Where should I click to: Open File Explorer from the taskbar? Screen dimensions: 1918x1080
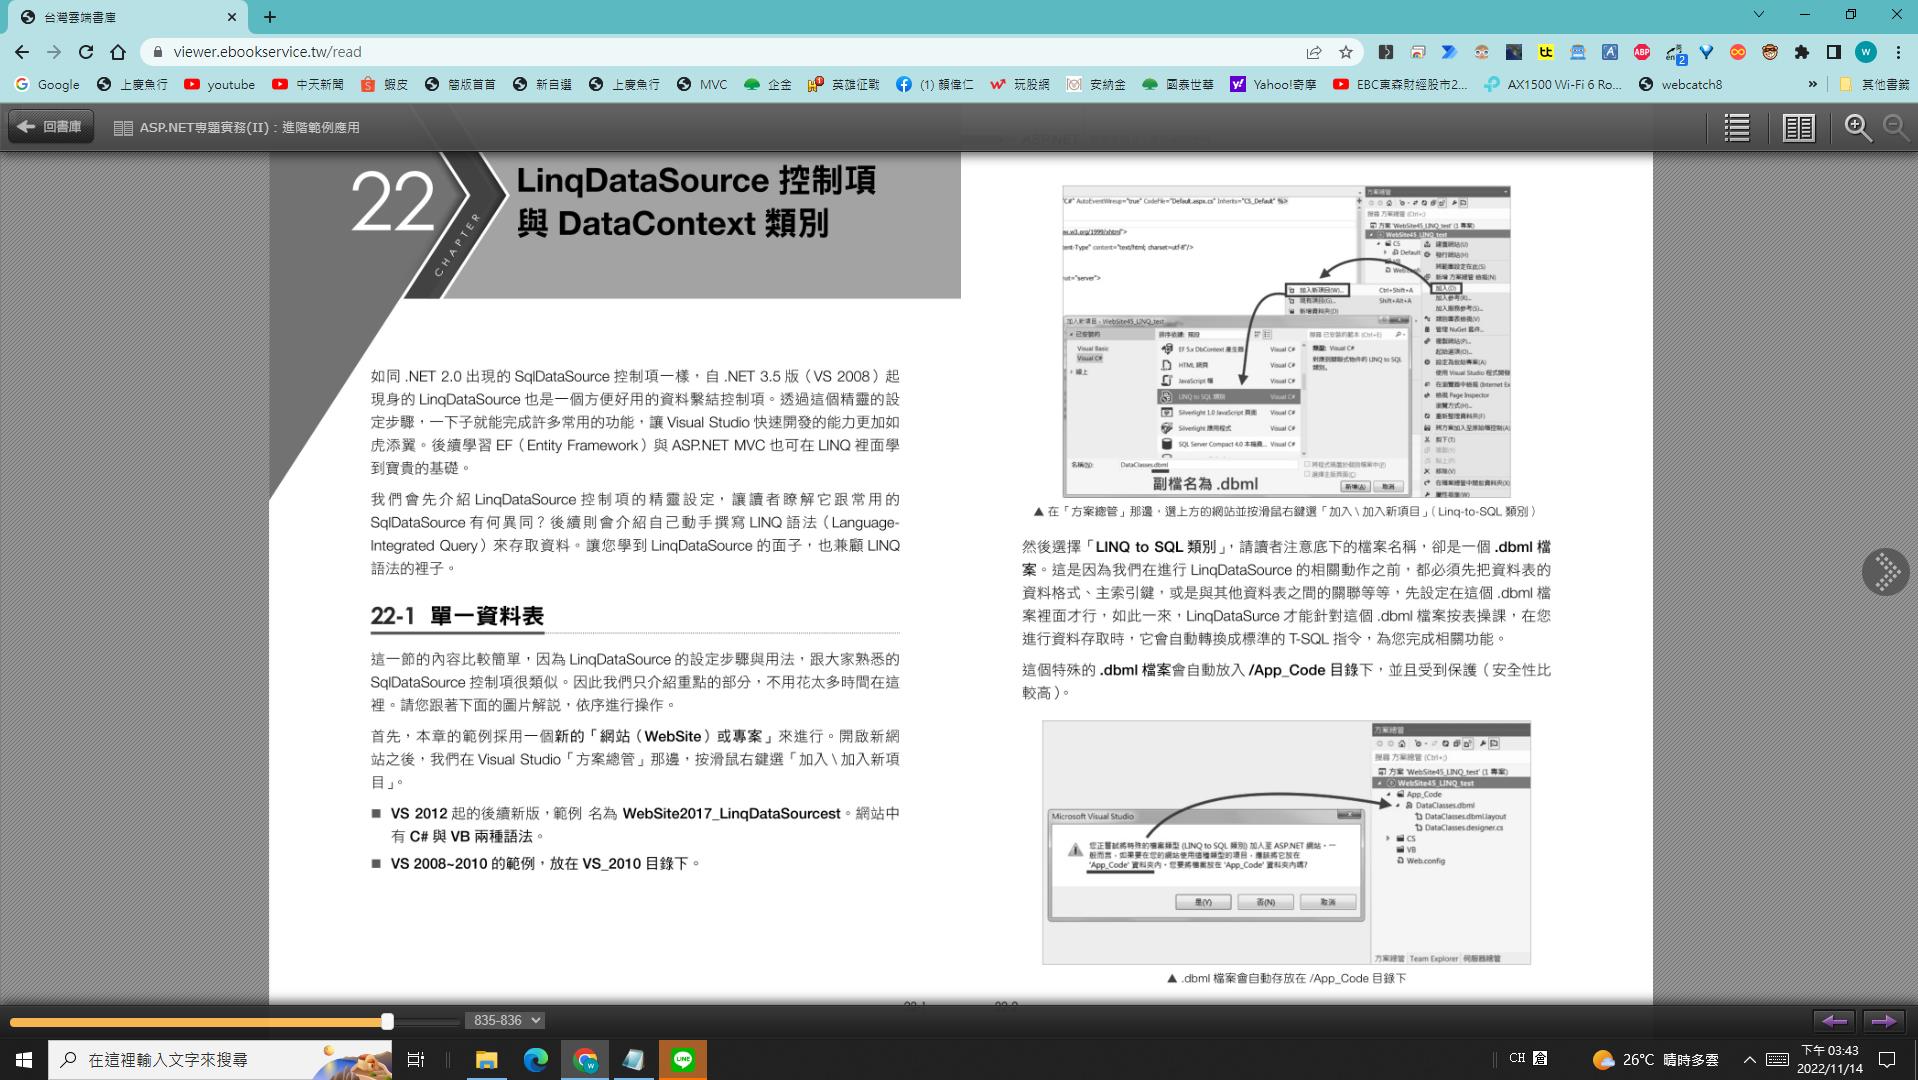pyautogui.click(x=487, y=1059)
